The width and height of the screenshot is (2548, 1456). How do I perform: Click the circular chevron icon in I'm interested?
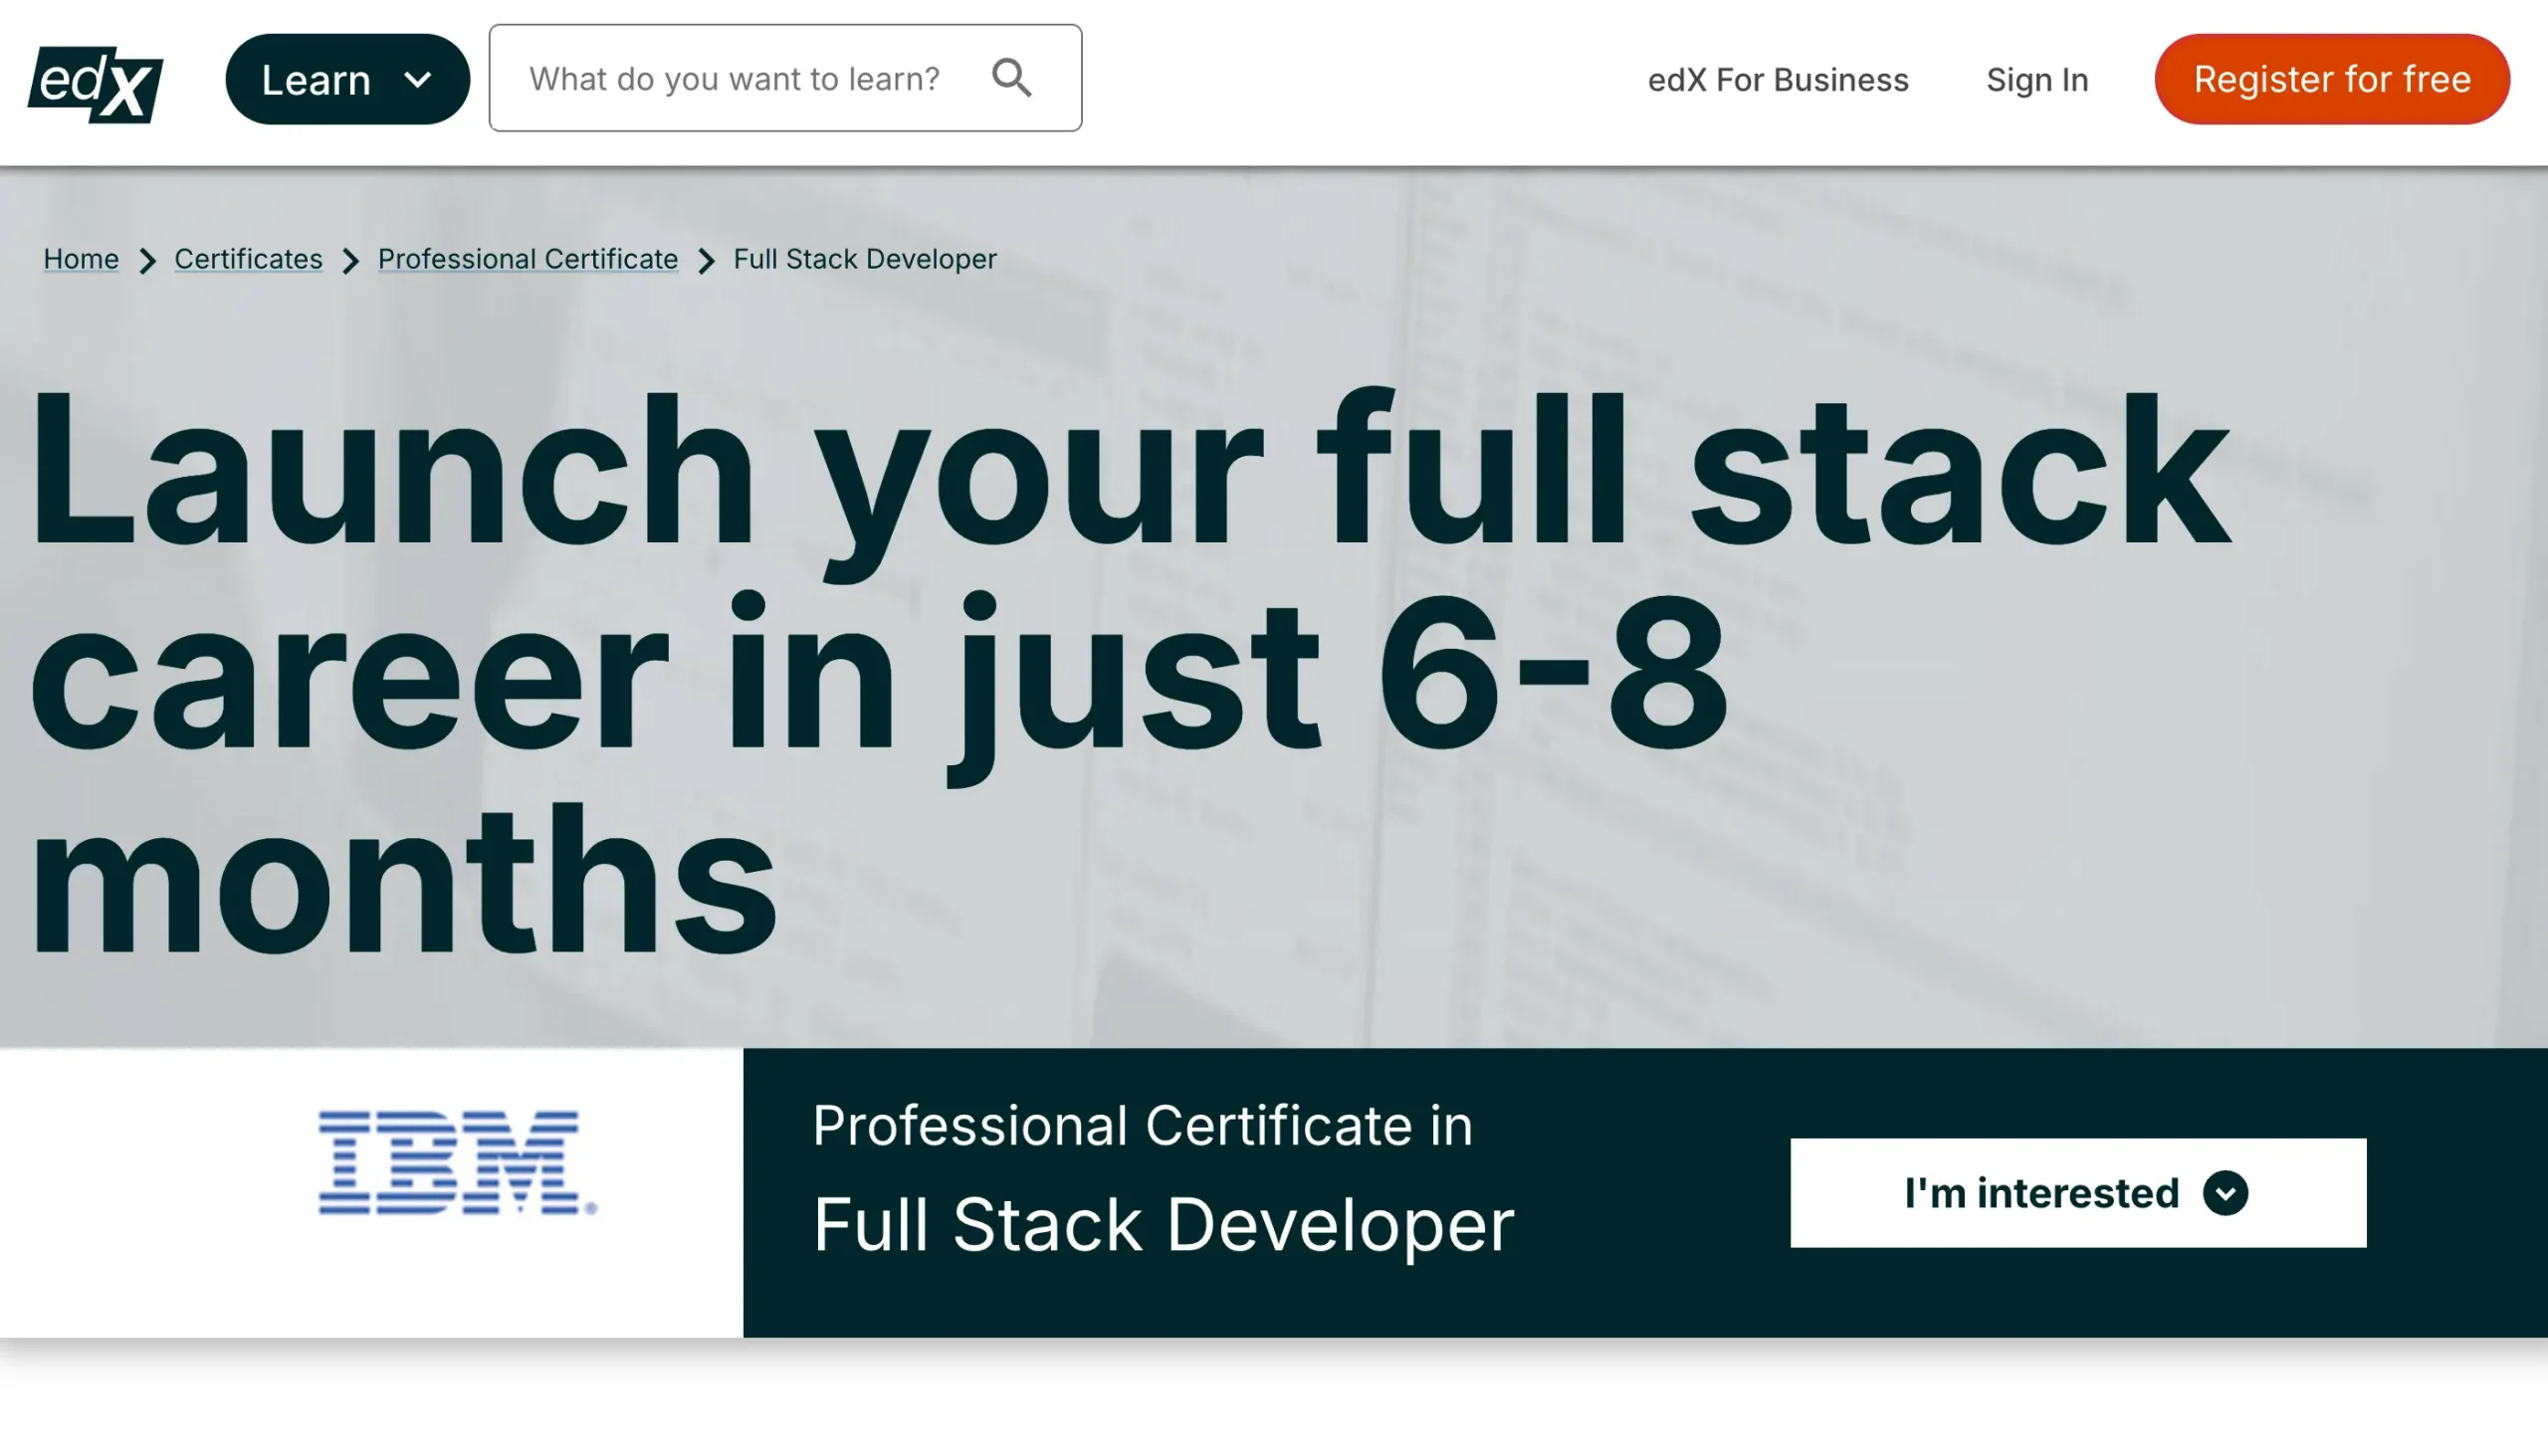[x=2225, y=1193]
